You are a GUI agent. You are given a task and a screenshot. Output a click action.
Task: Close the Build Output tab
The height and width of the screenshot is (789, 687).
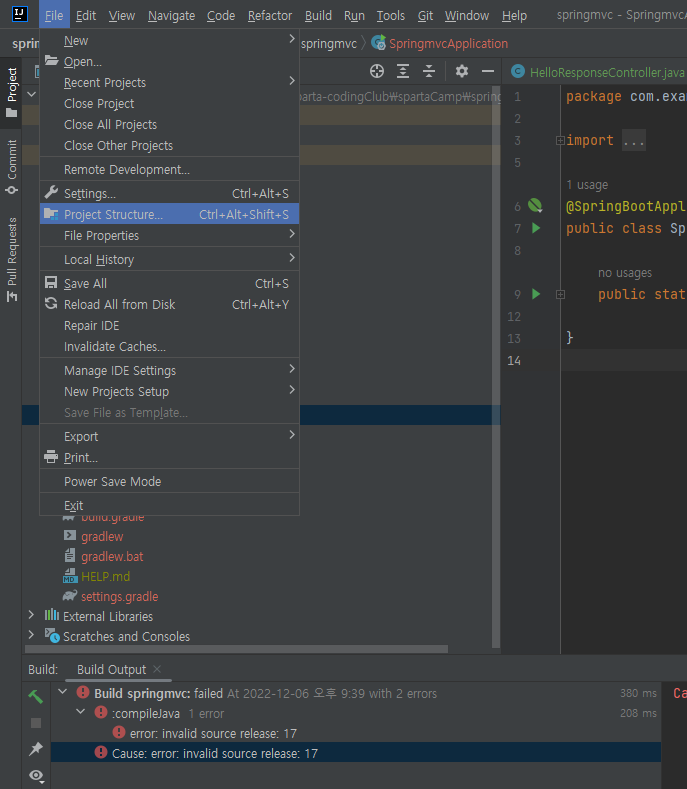(157, 669)
